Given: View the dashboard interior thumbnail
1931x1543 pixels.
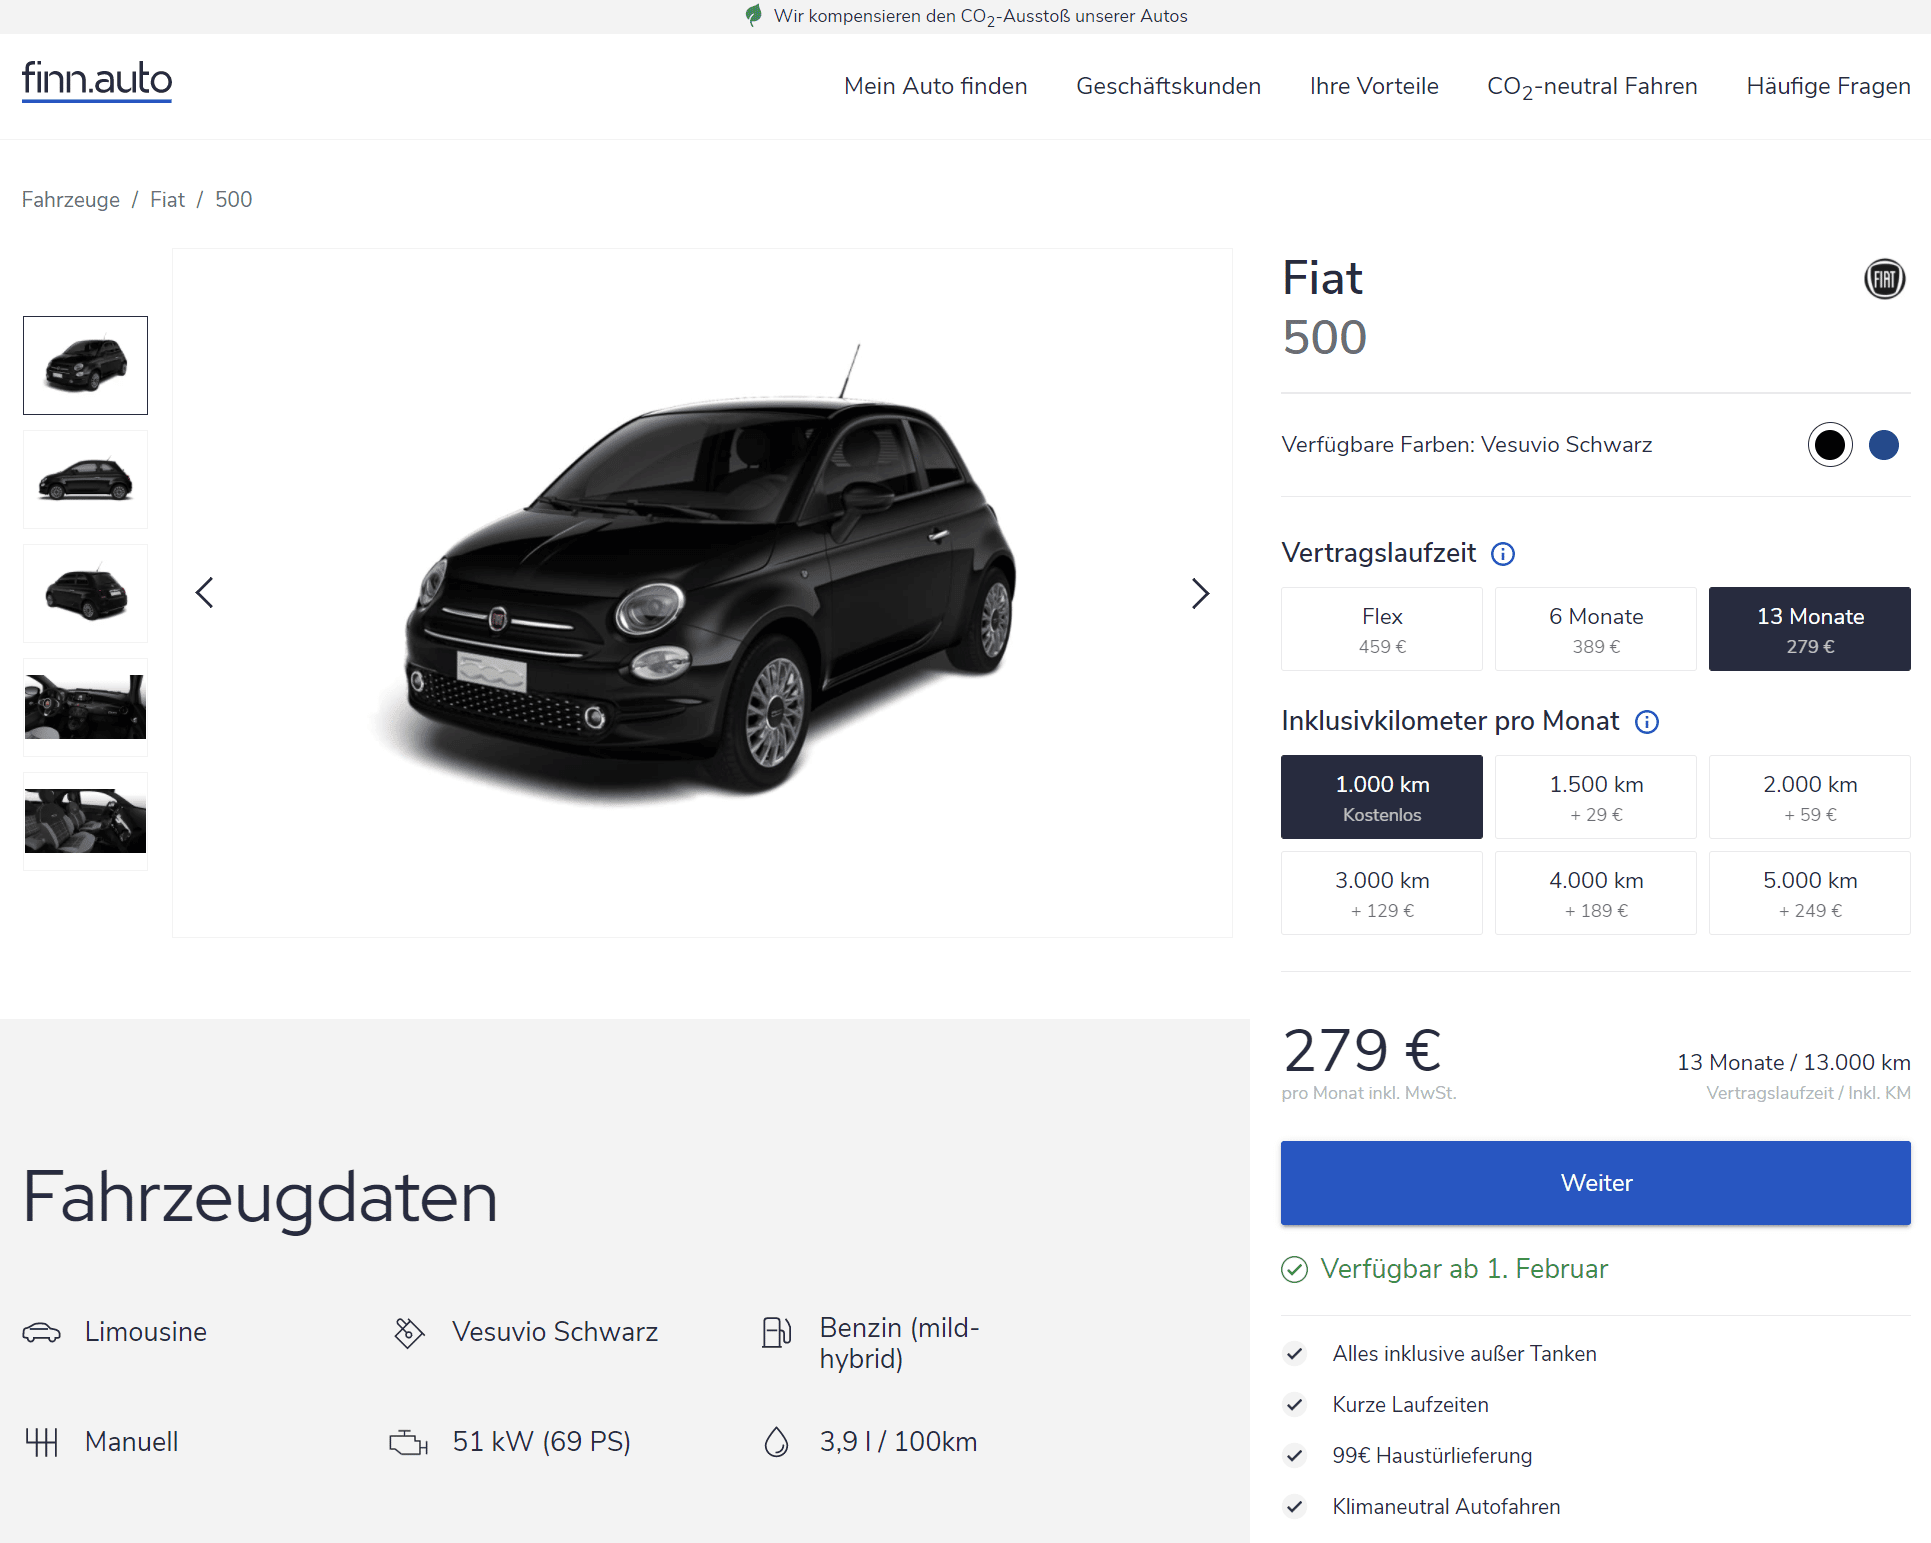Looking at the screenshot, I should (x=85, y=707).
